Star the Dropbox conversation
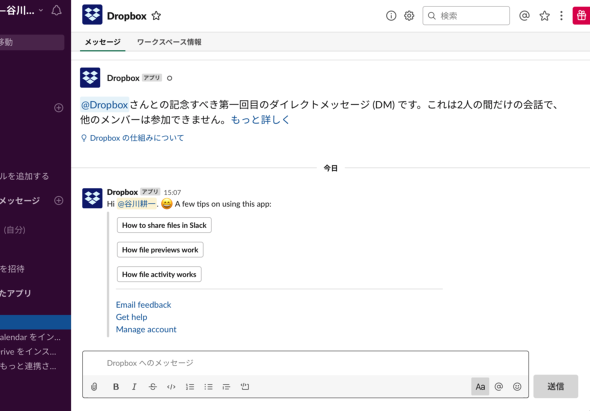This screenshot has height=411, width=590. (x=156, y=16)
